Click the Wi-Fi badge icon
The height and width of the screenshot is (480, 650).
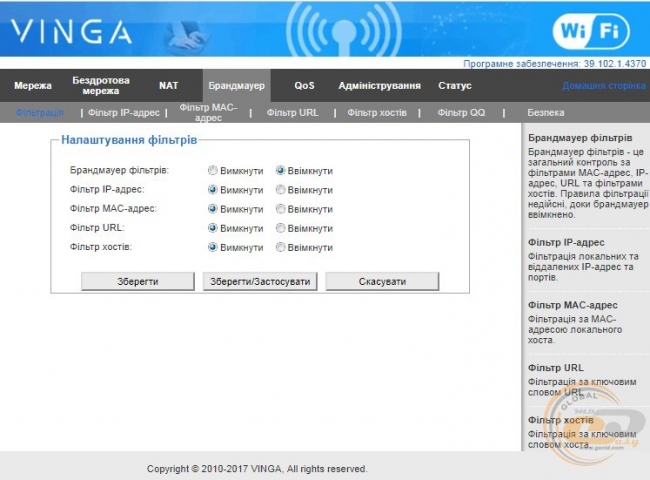click(x=591, y=31)
